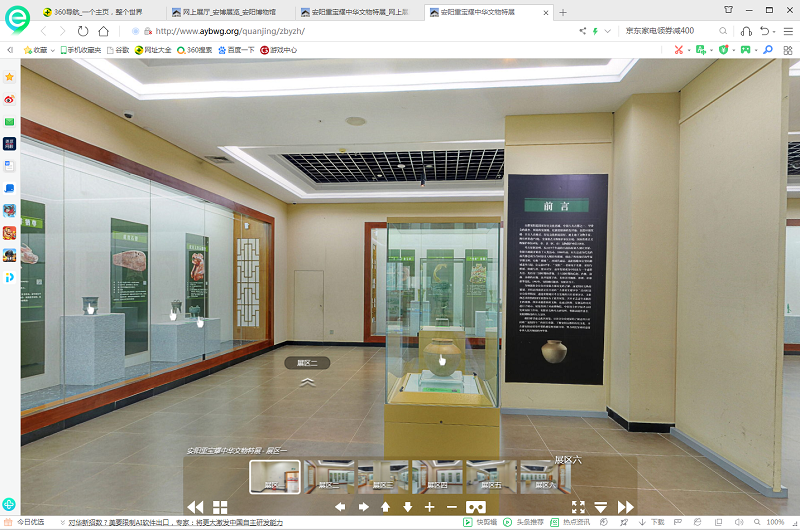This screenshot has width=800, height=530.
Task: Click the green shield security icon
Action: click(x=723, y=49)
